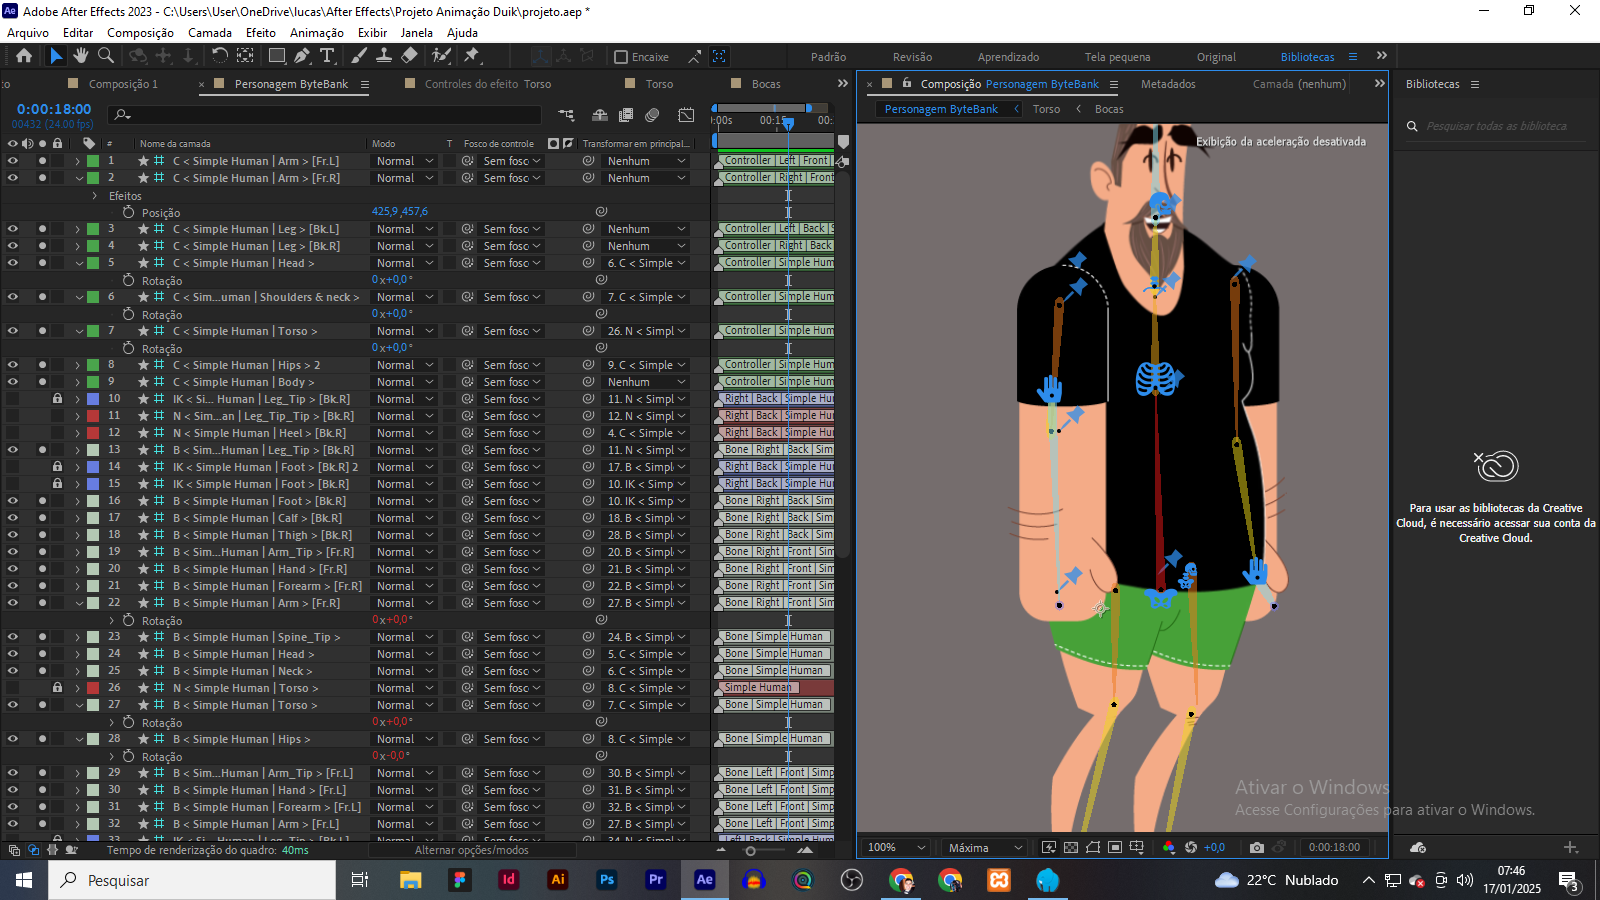Click the snapshot camera icon in viewer
The width and height of the screenshot is (1600, 900).
[x=1257, y=847]
